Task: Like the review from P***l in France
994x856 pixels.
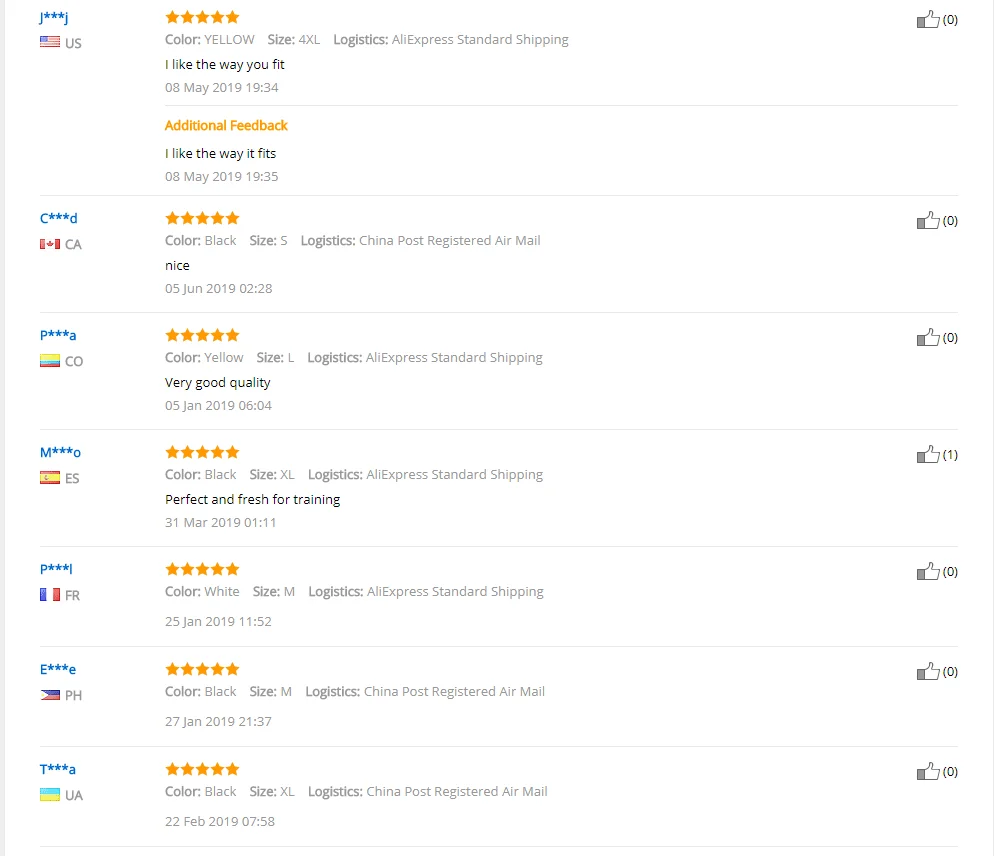Action: tap(927, 572)
